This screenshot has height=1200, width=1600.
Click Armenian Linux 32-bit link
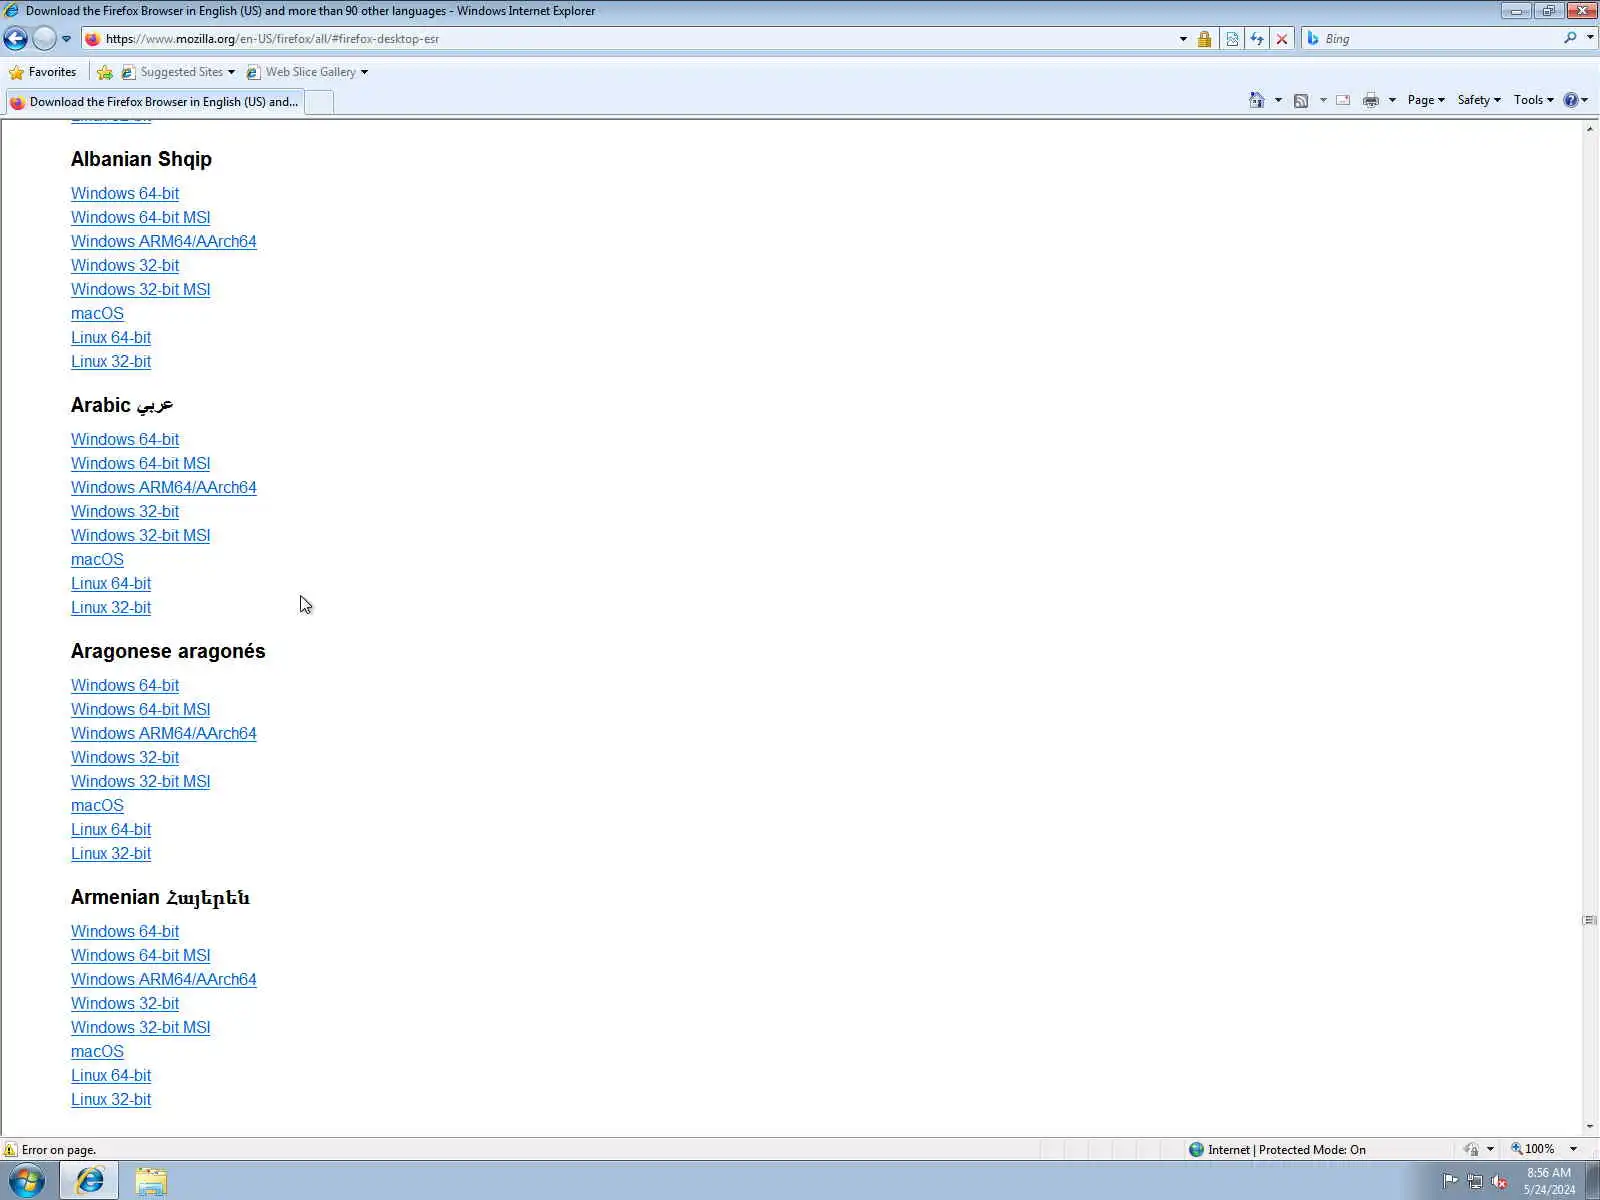111,1100
